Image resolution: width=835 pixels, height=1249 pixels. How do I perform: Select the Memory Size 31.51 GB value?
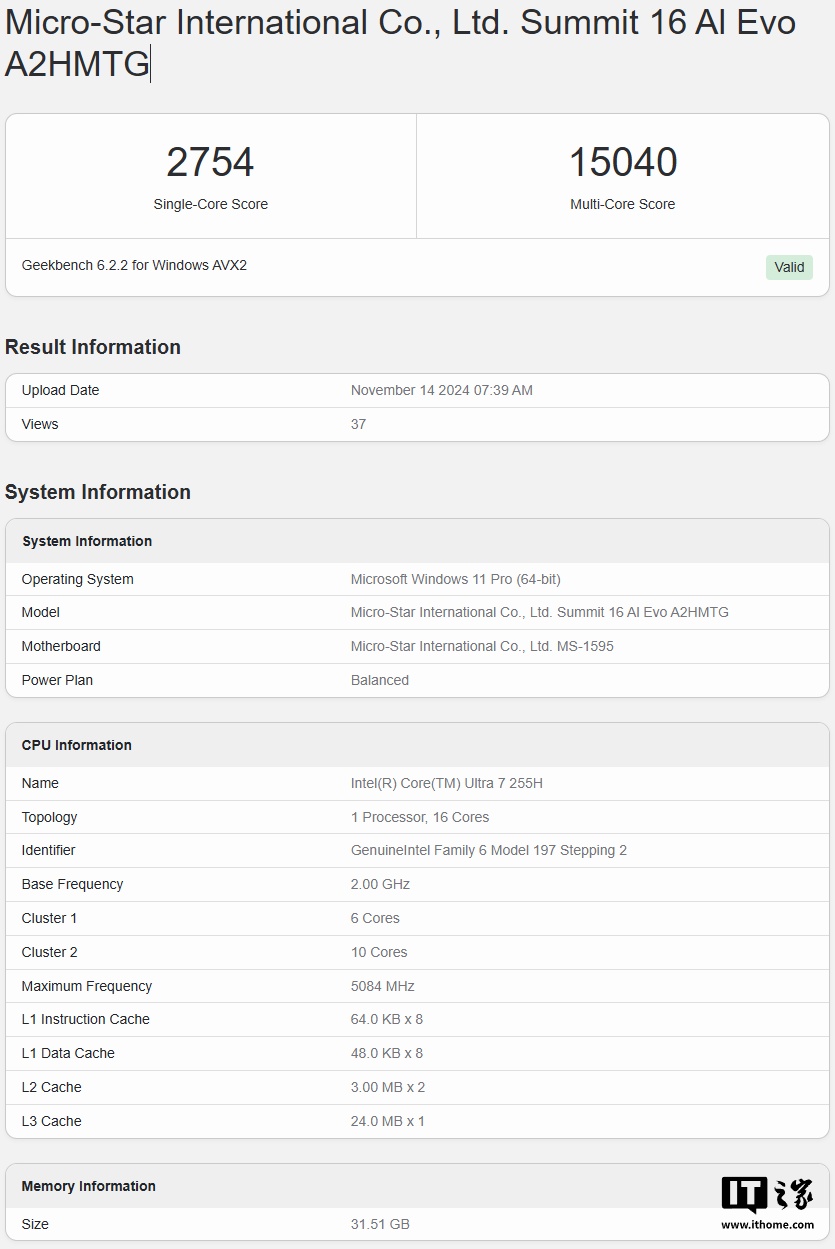pos(381,1224)
